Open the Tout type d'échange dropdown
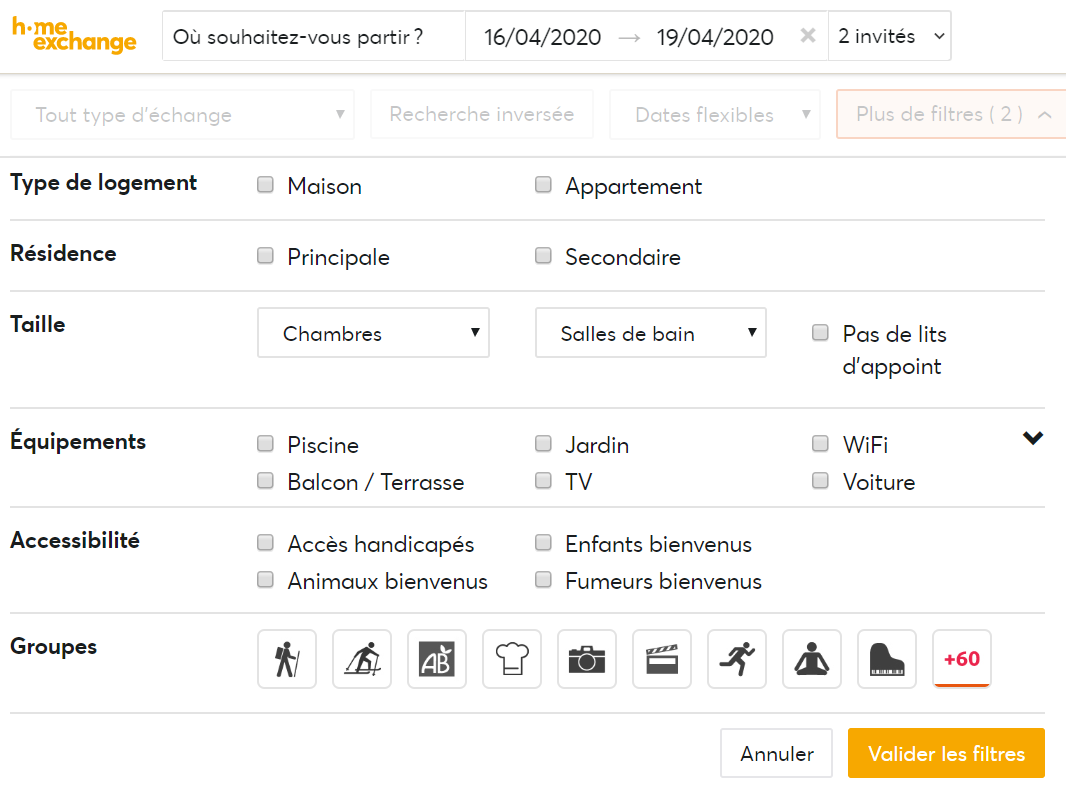Viewport: 1066px width, 787px height. click(x=182, y=114)
